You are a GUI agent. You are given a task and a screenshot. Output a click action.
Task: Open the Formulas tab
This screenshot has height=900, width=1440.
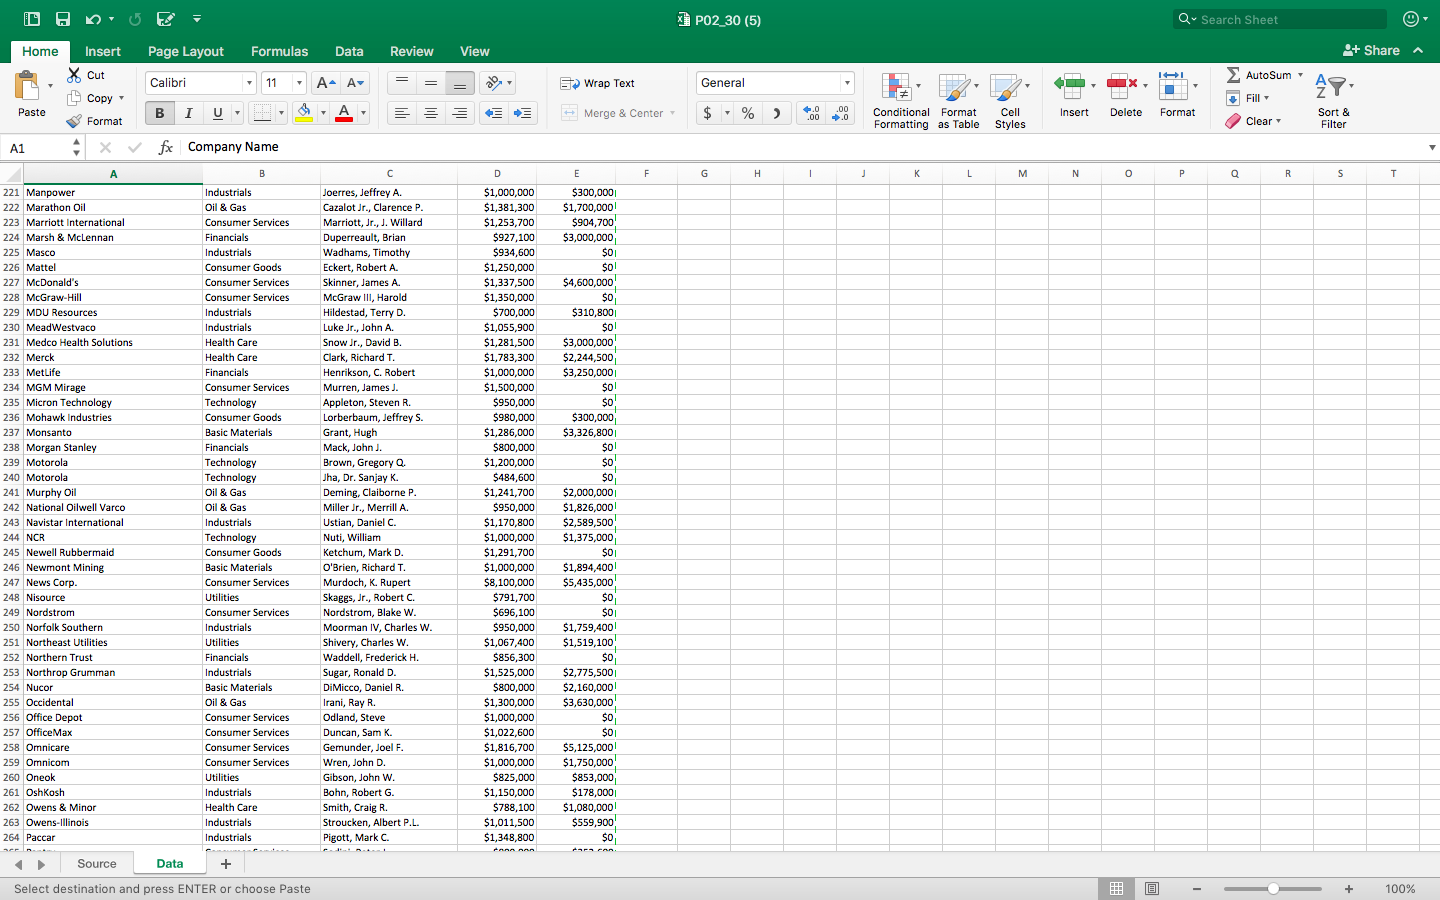(x=279, y=51)
